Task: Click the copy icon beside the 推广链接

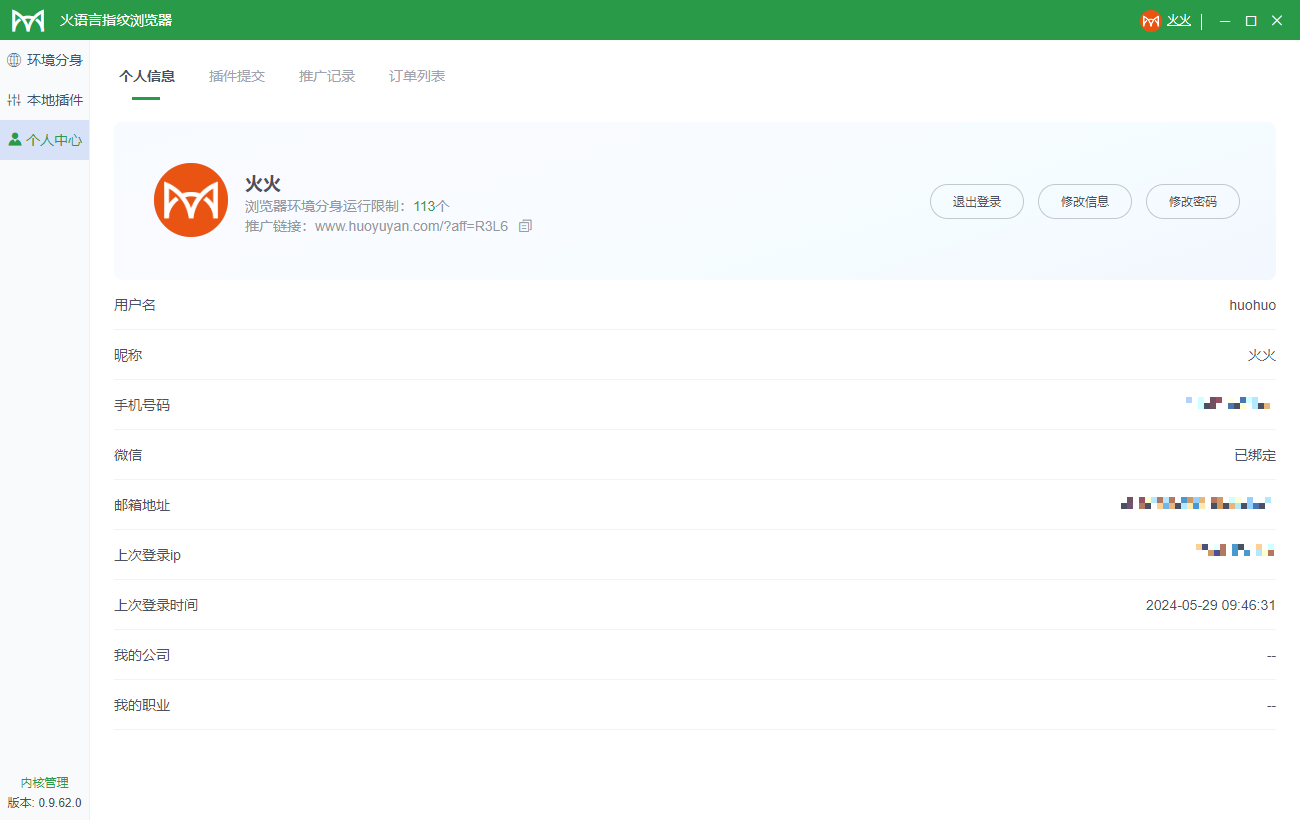Action: coord(525,226)
